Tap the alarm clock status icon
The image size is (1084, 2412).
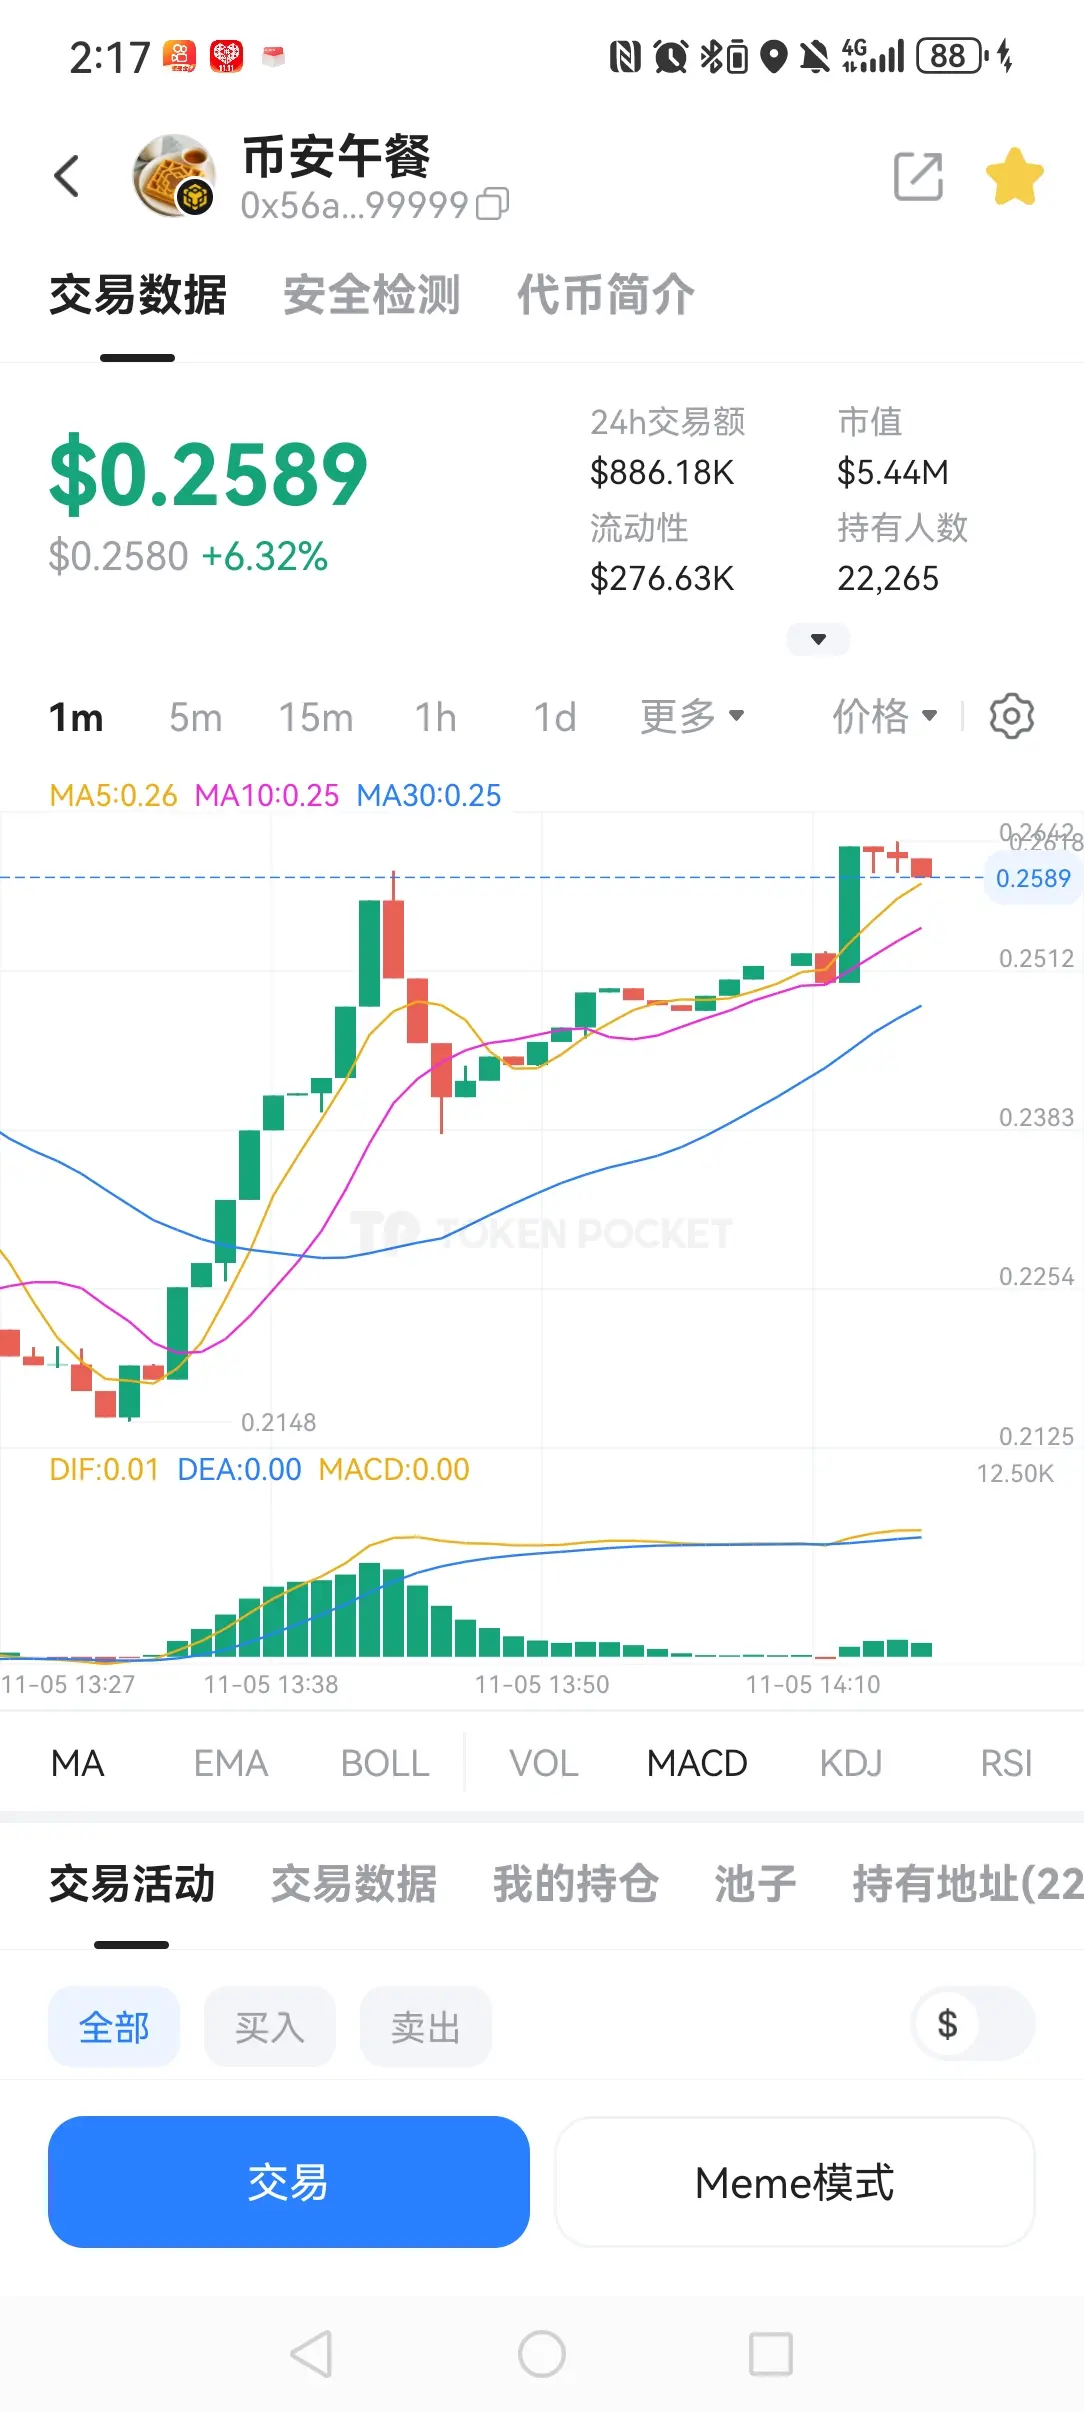point(671,56)
